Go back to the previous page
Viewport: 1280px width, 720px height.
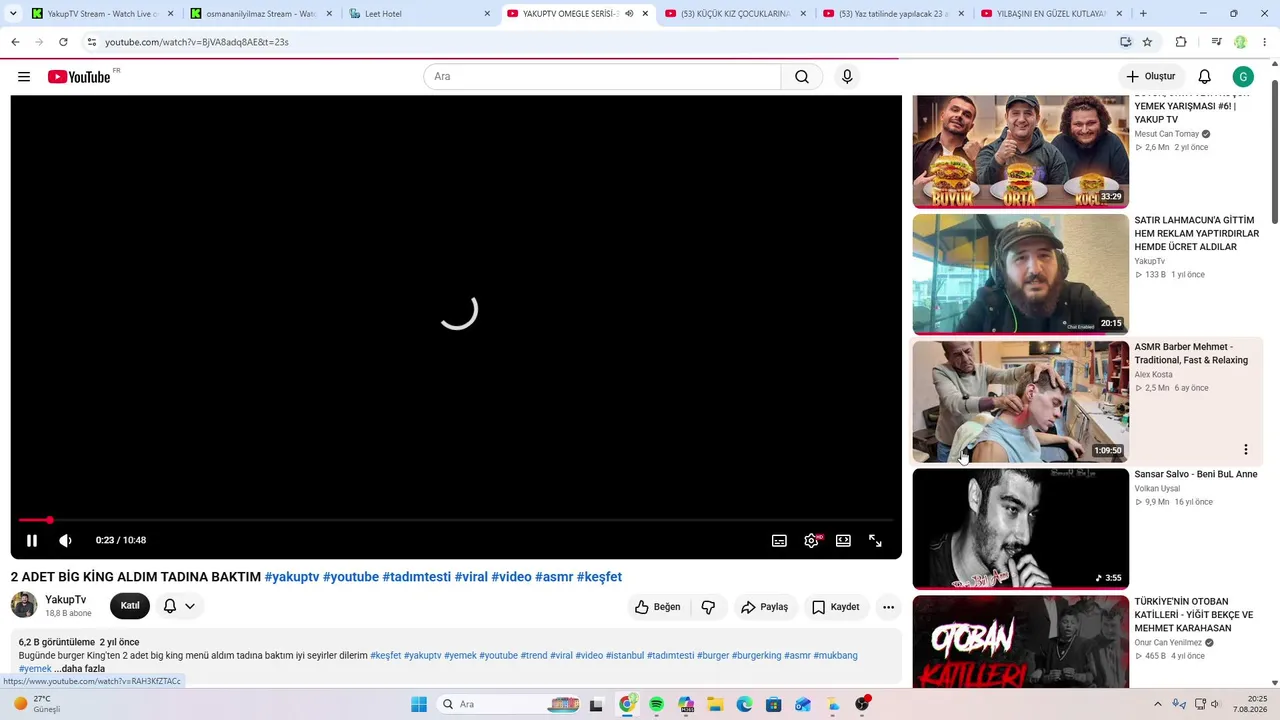tap(15, 42)
